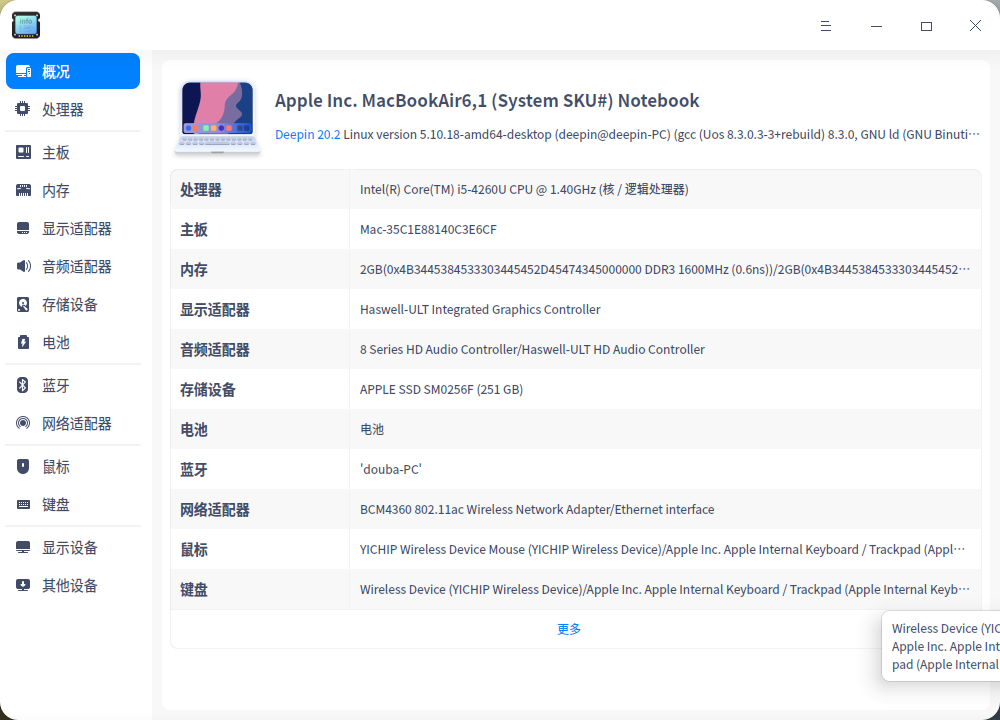1000x720 pixels.
Task: Click the 存储设备 row label in table
Action: pos(208,390)
